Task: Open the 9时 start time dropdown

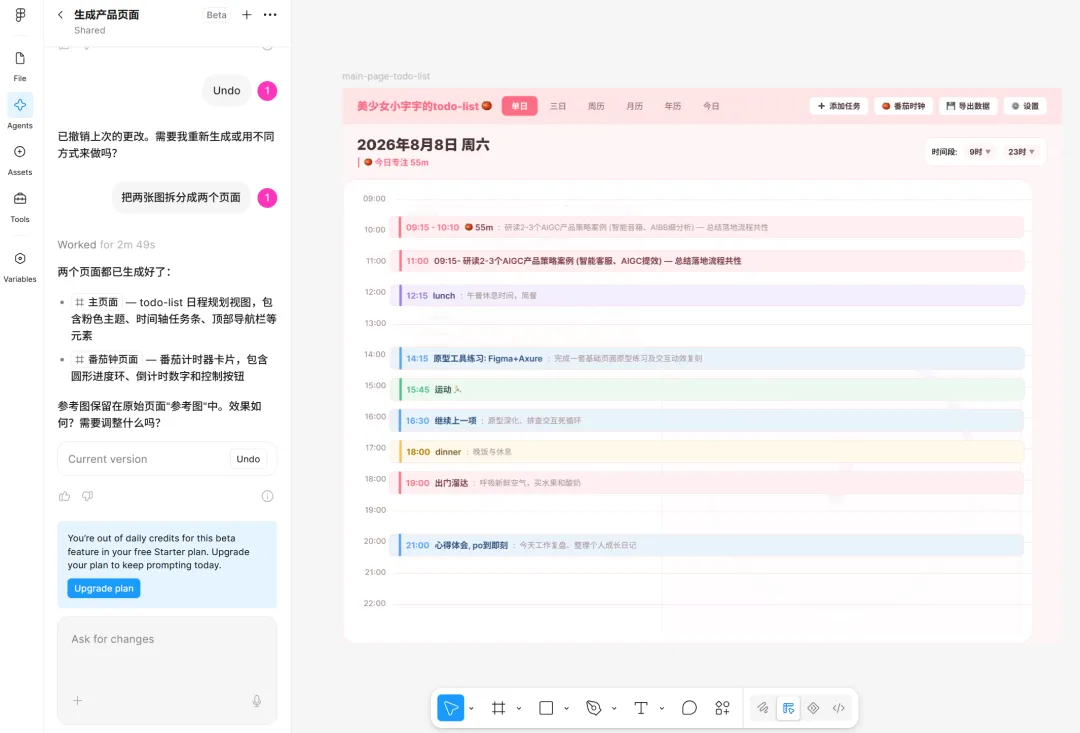Action: [979, 152]
